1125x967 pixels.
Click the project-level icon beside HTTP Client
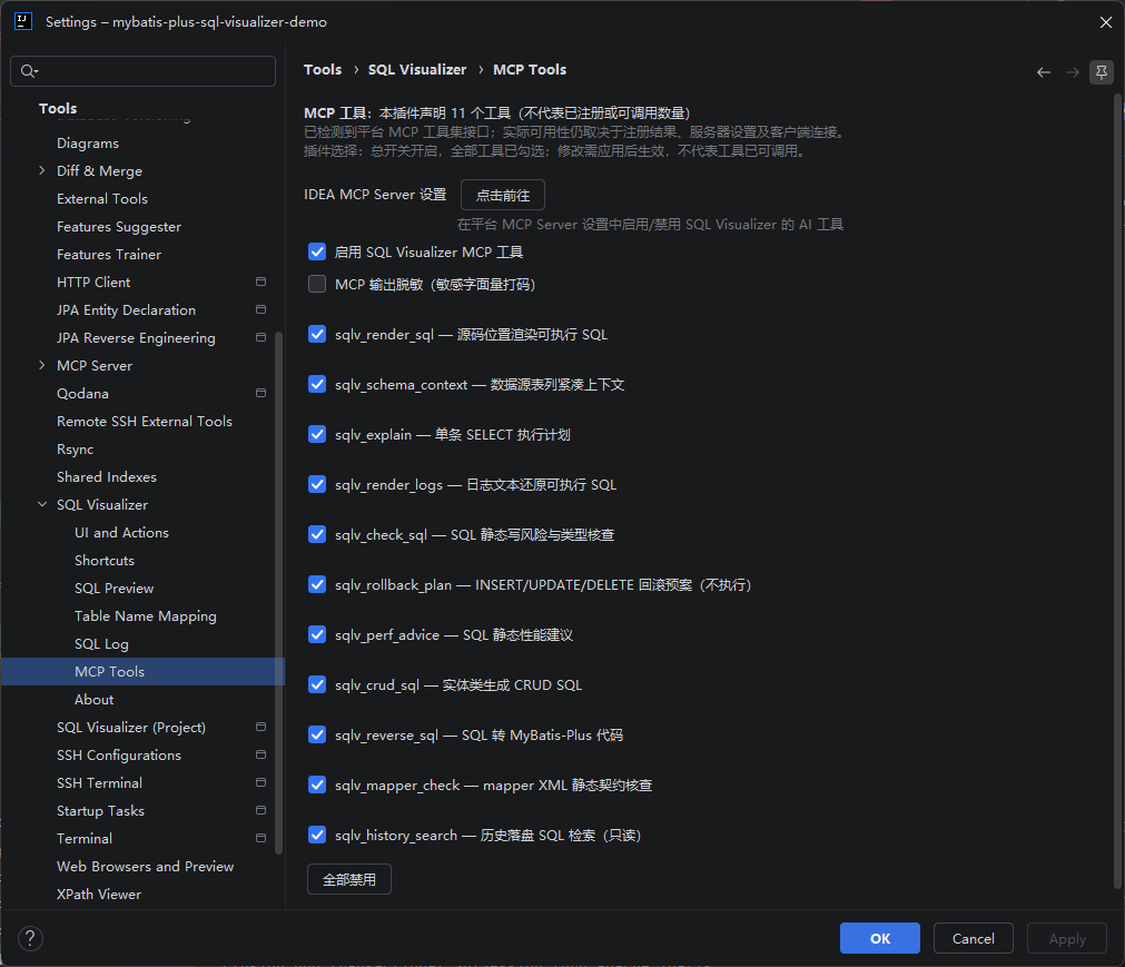point(260,282)
